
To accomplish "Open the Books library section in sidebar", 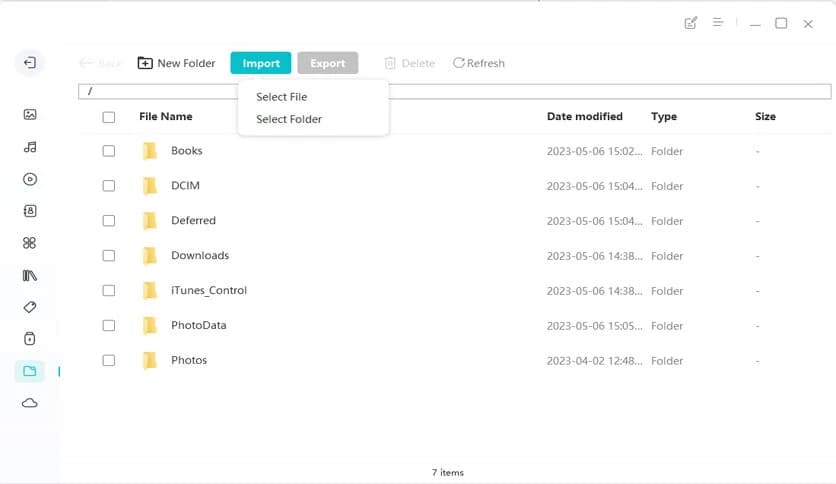I will tap(30, 275).
